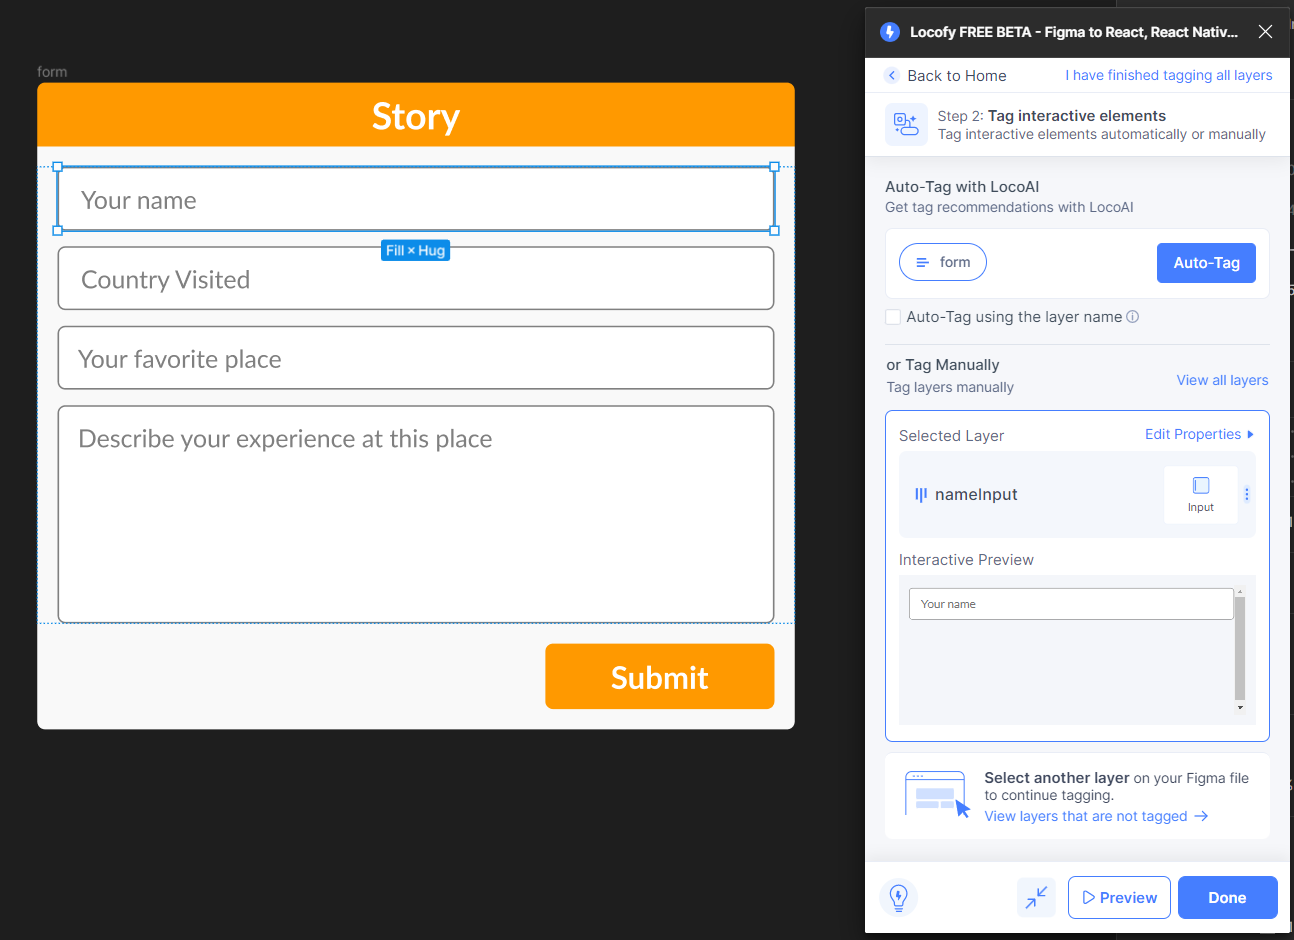This screenshot has height=940, width=1294.
Task: Click I have finished tagging all layers
Action: (x=1168, y=75)
